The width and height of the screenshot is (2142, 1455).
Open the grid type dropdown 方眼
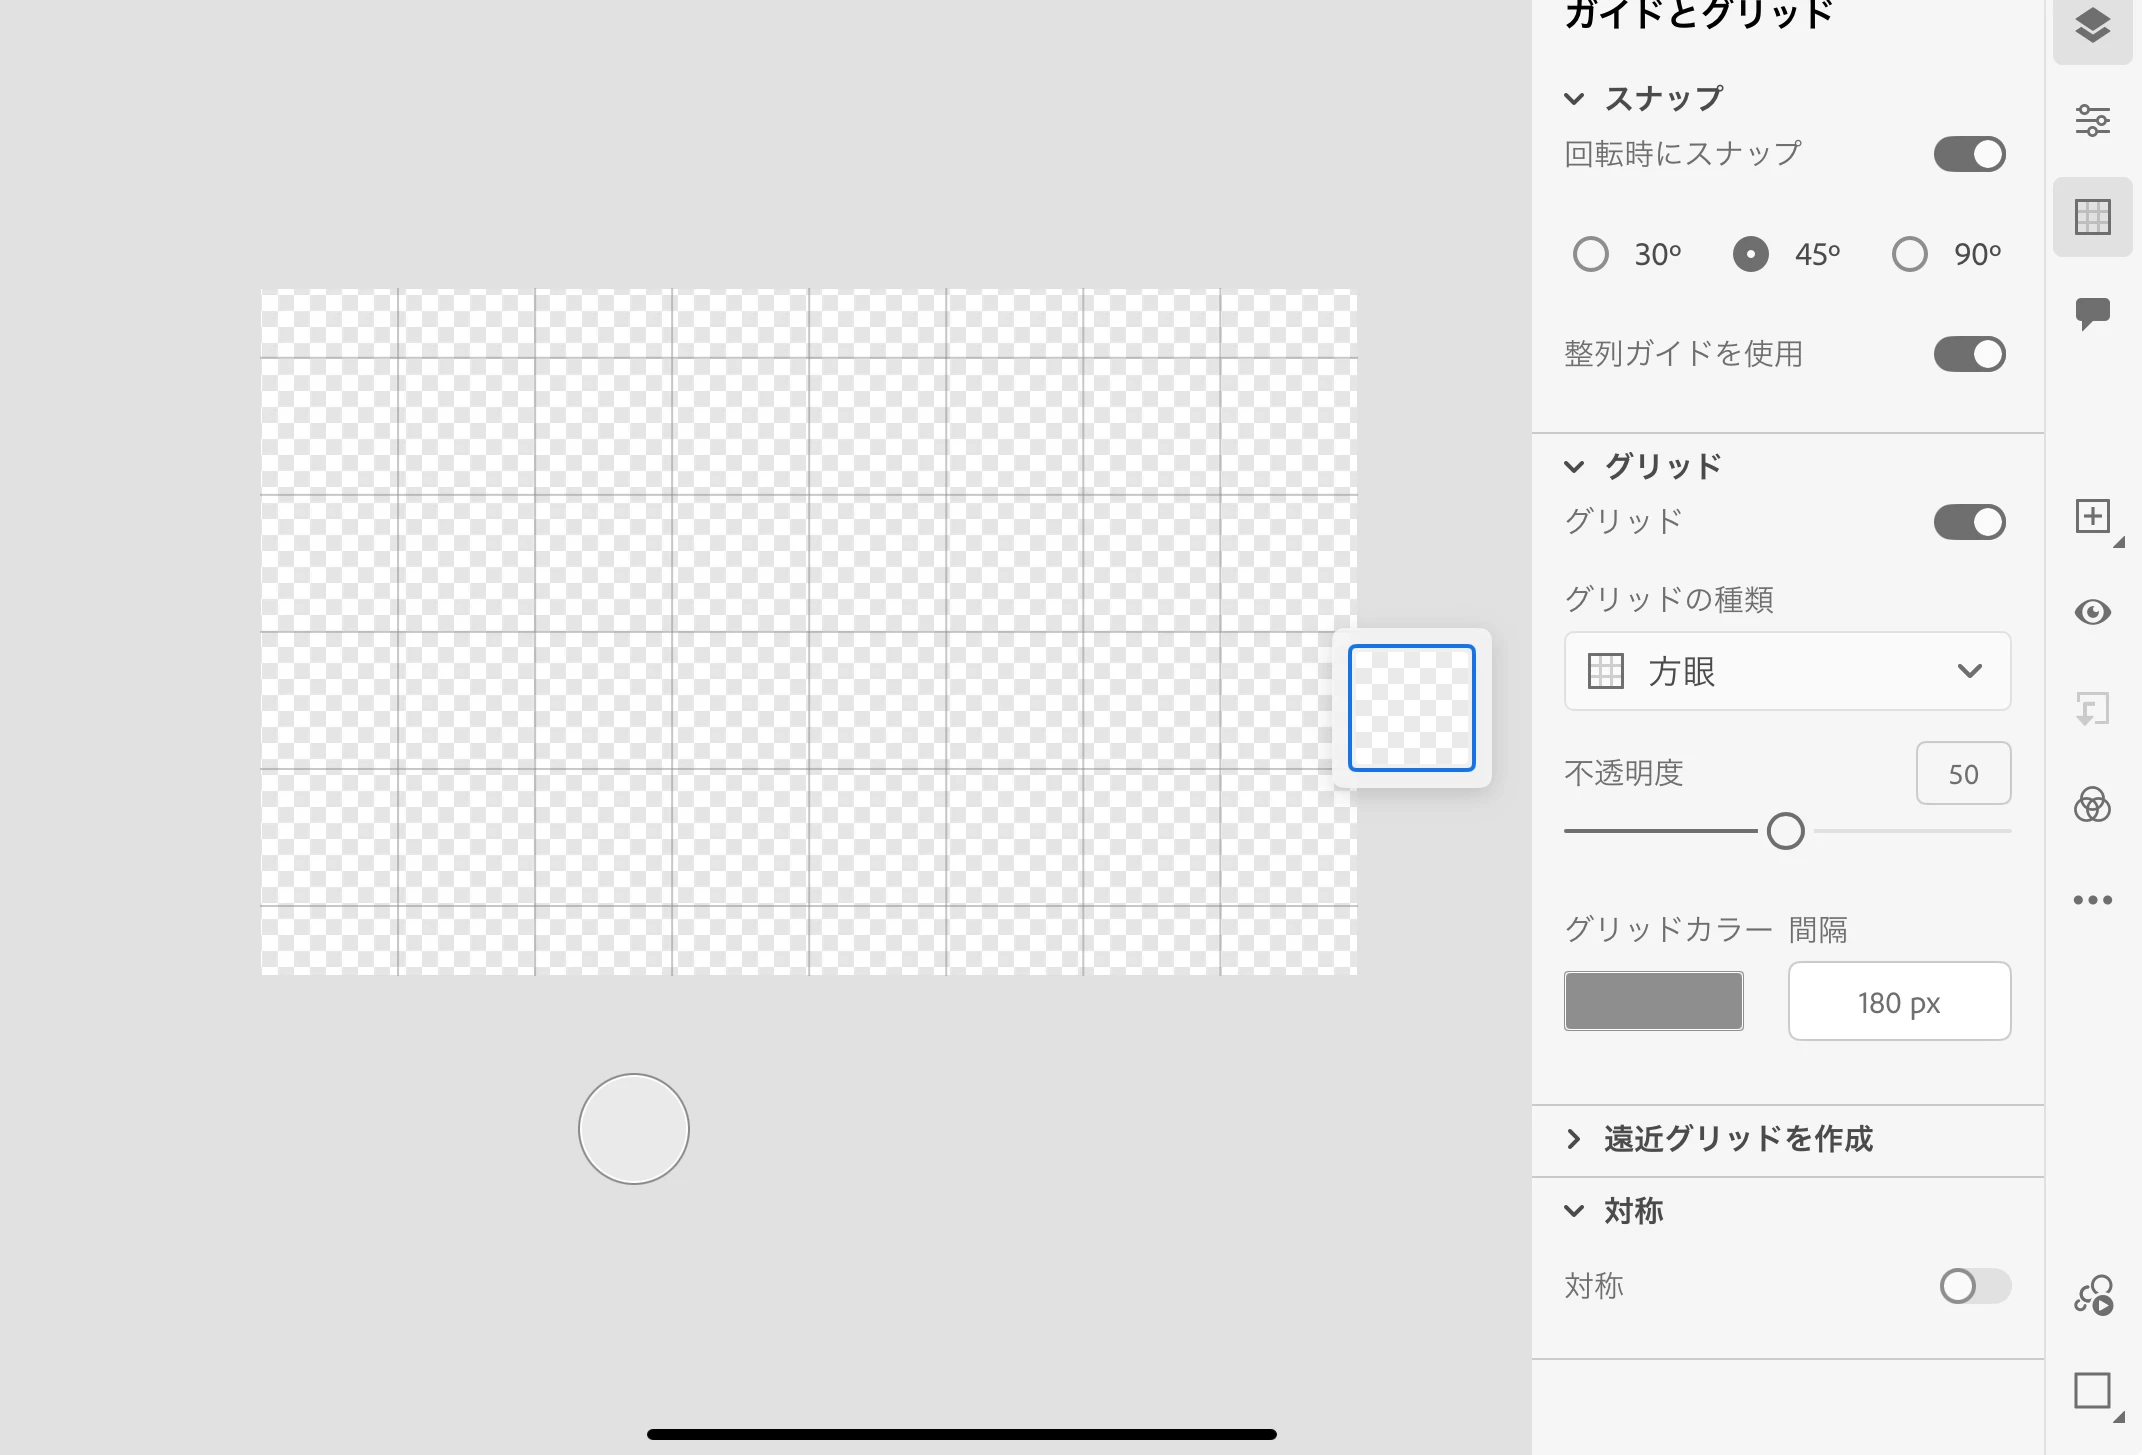[1787, 671]
